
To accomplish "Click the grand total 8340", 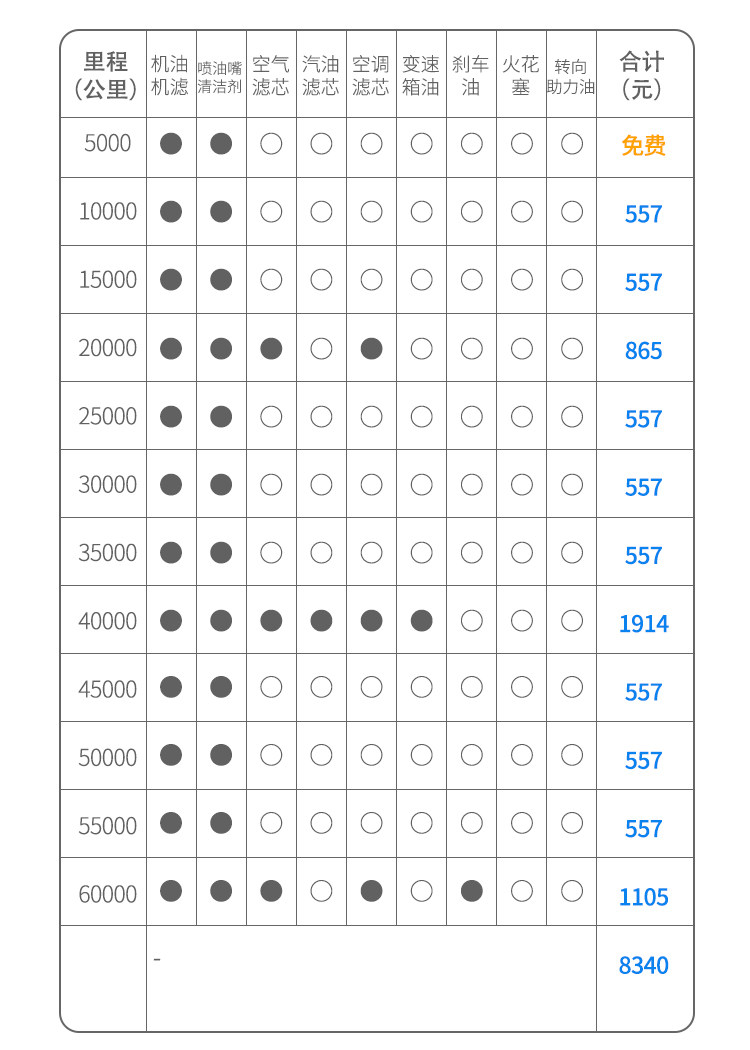I will tap(643, 965).
